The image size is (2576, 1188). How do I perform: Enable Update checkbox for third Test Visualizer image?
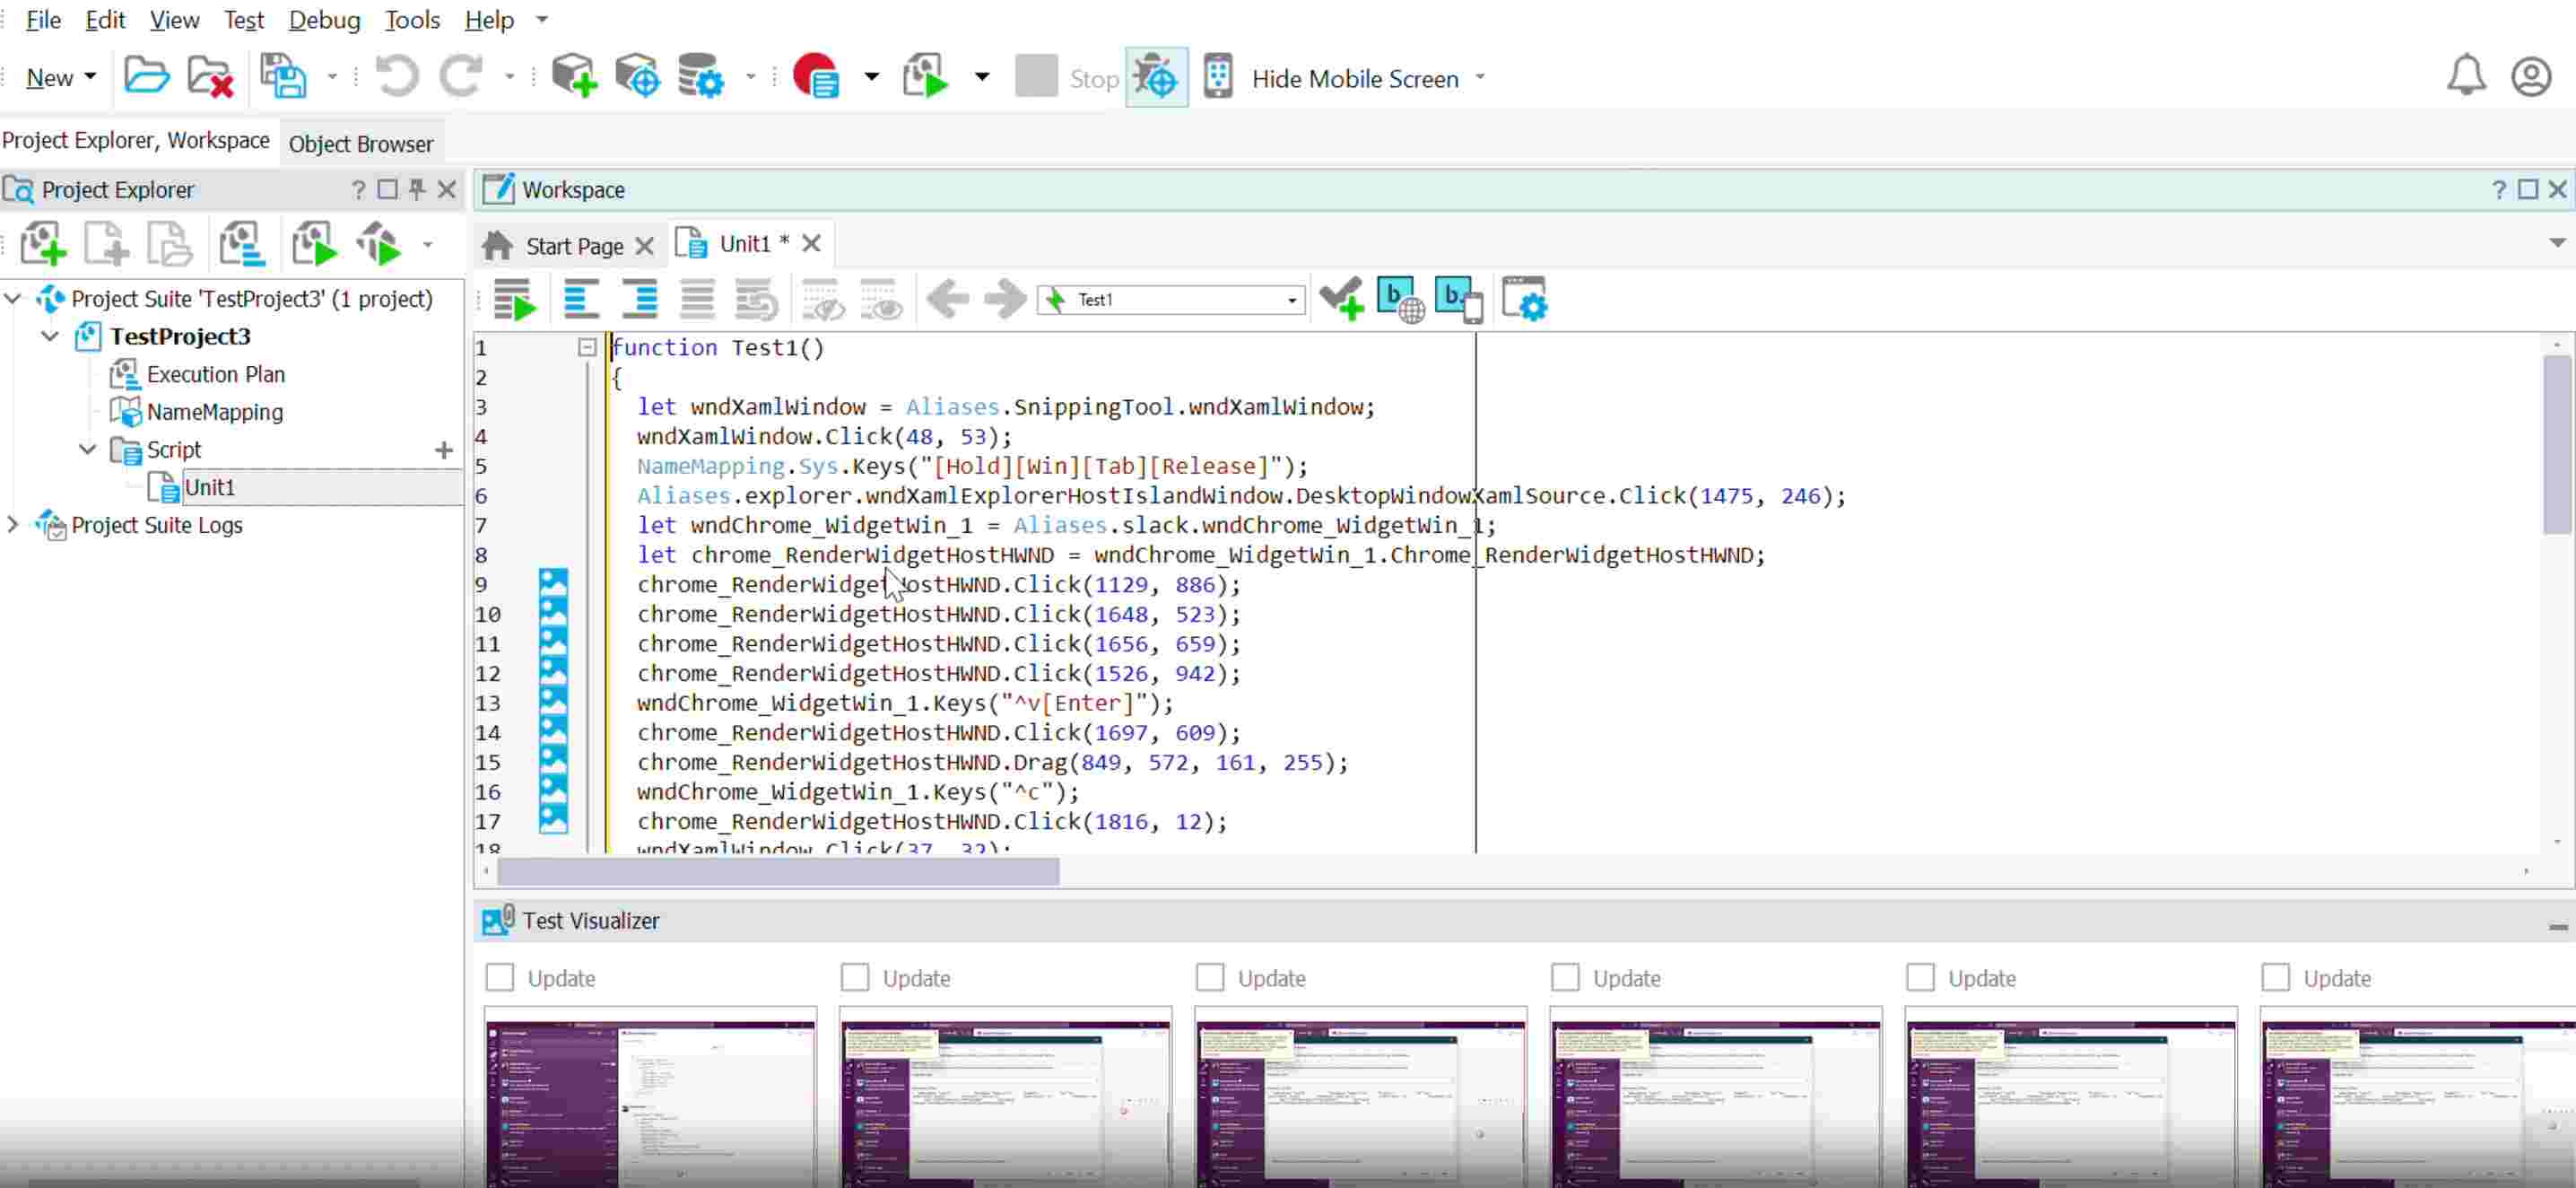(x=1211, y=978)
